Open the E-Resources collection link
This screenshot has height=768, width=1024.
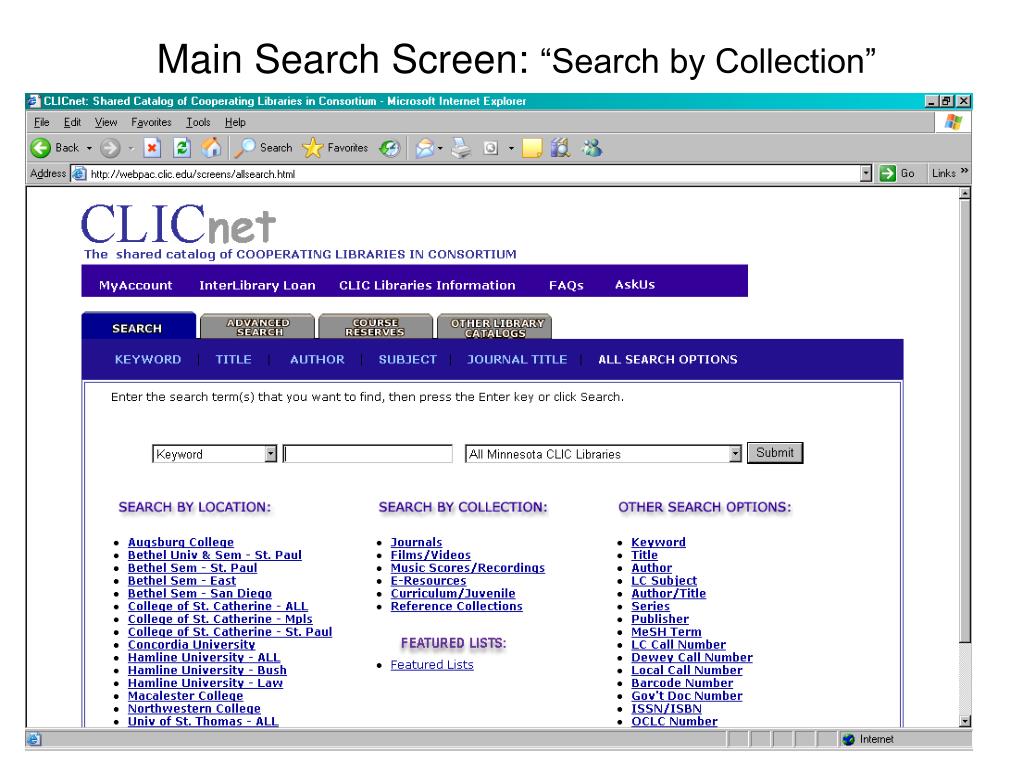click(x=428, y=581)
